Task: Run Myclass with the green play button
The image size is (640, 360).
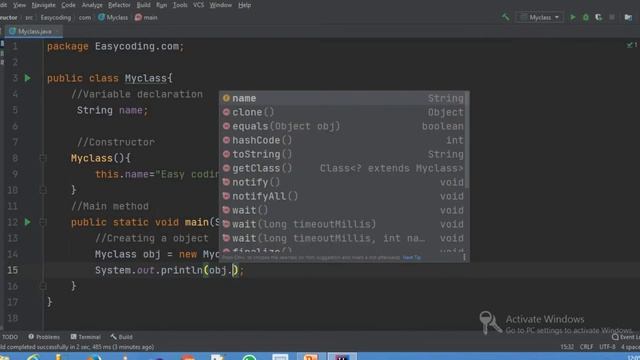Action: click(573, 17)
